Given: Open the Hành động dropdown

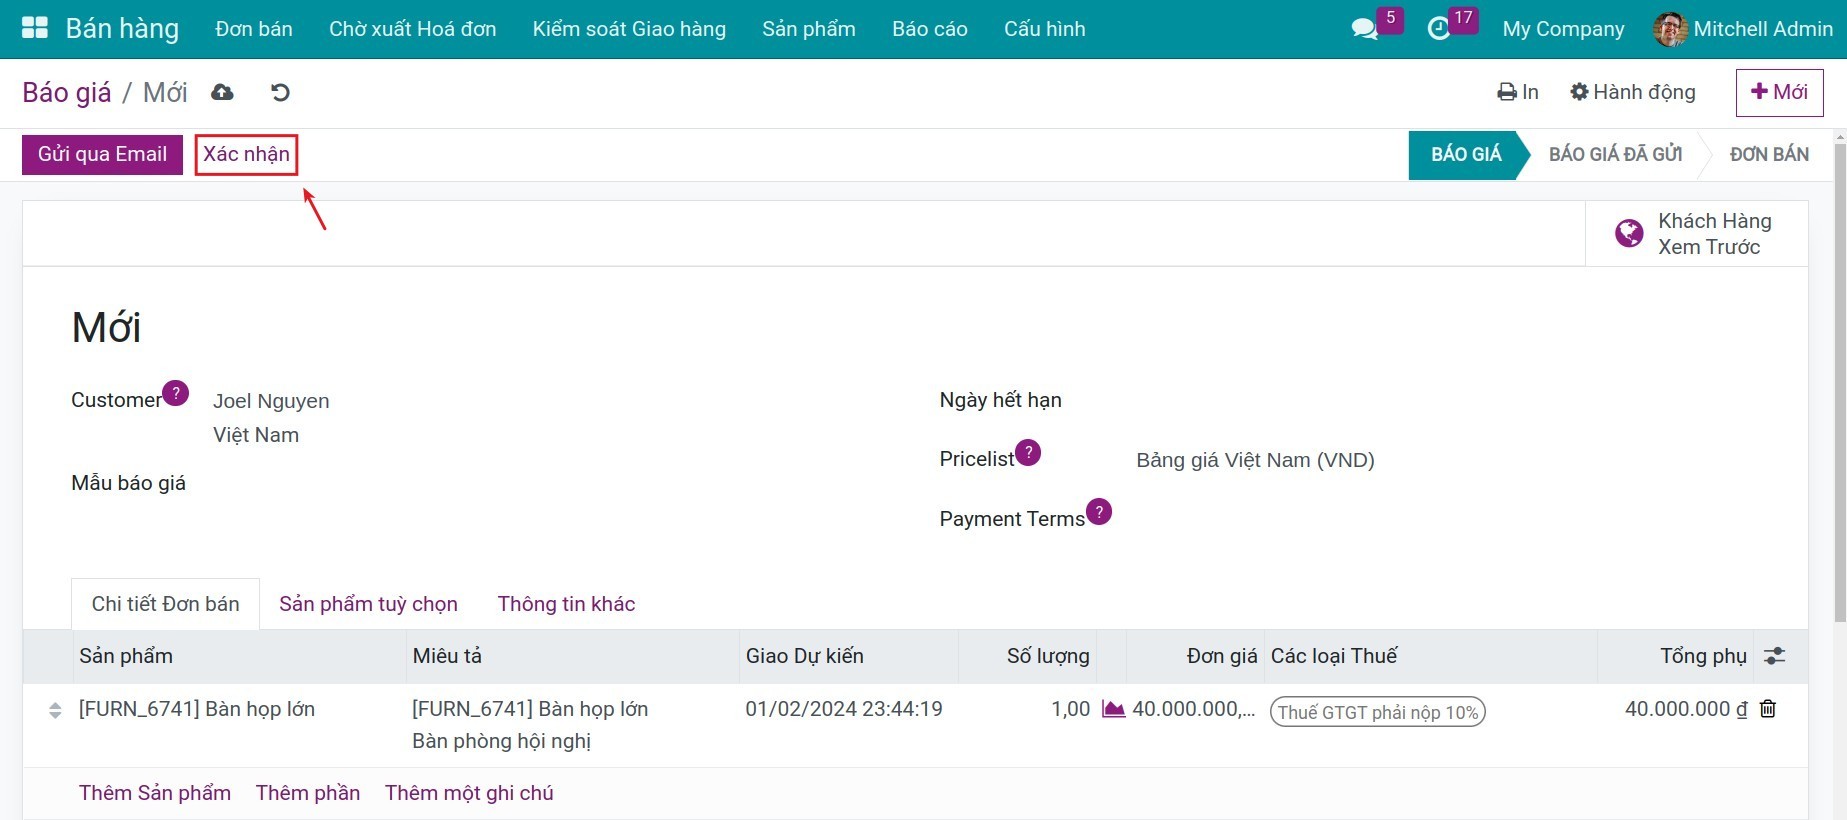Looking at the screenshot, I should [x=1633, y=92].
